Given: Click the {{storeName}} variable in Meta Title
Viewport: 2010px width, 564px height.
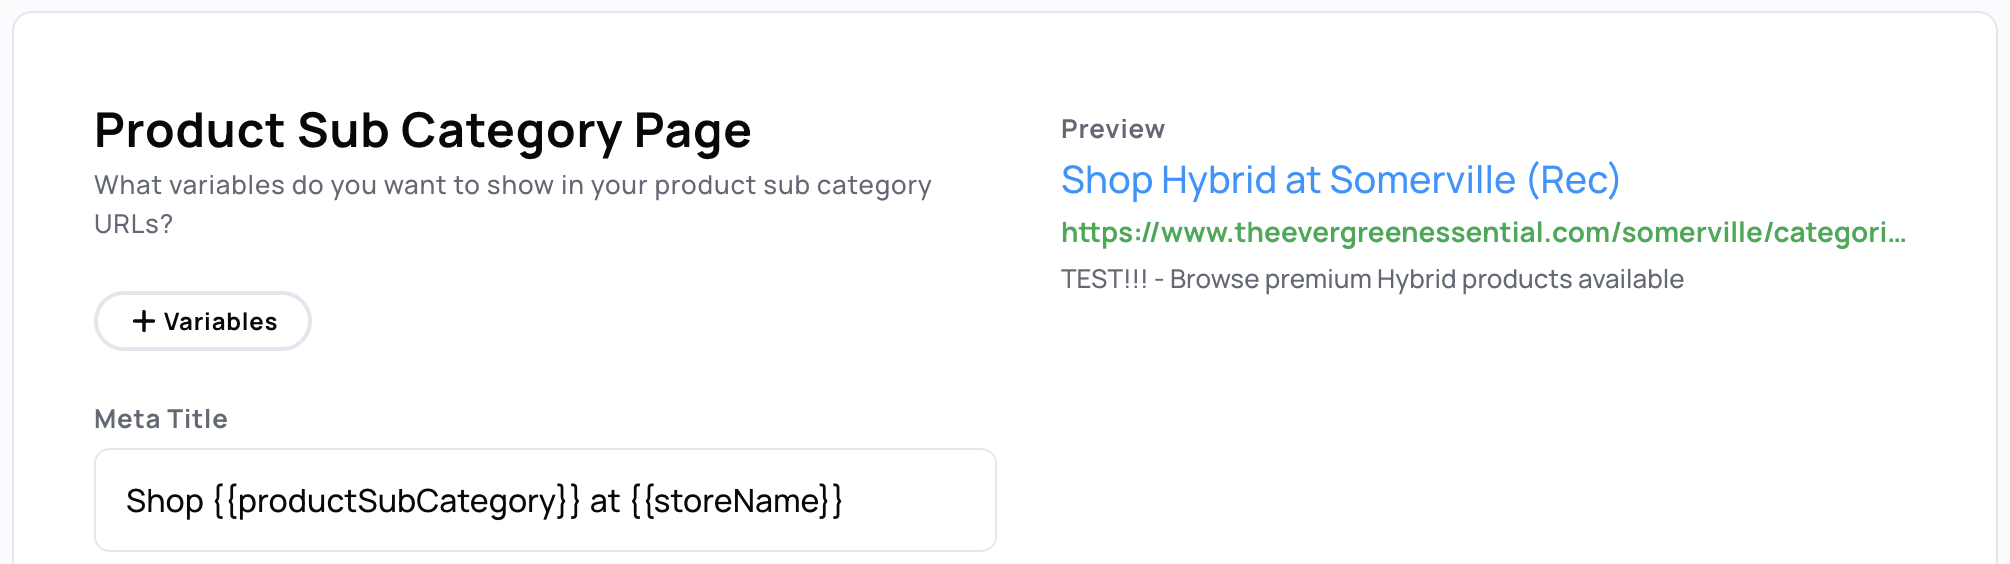Looking at the screenshot, I should (736, 501).
